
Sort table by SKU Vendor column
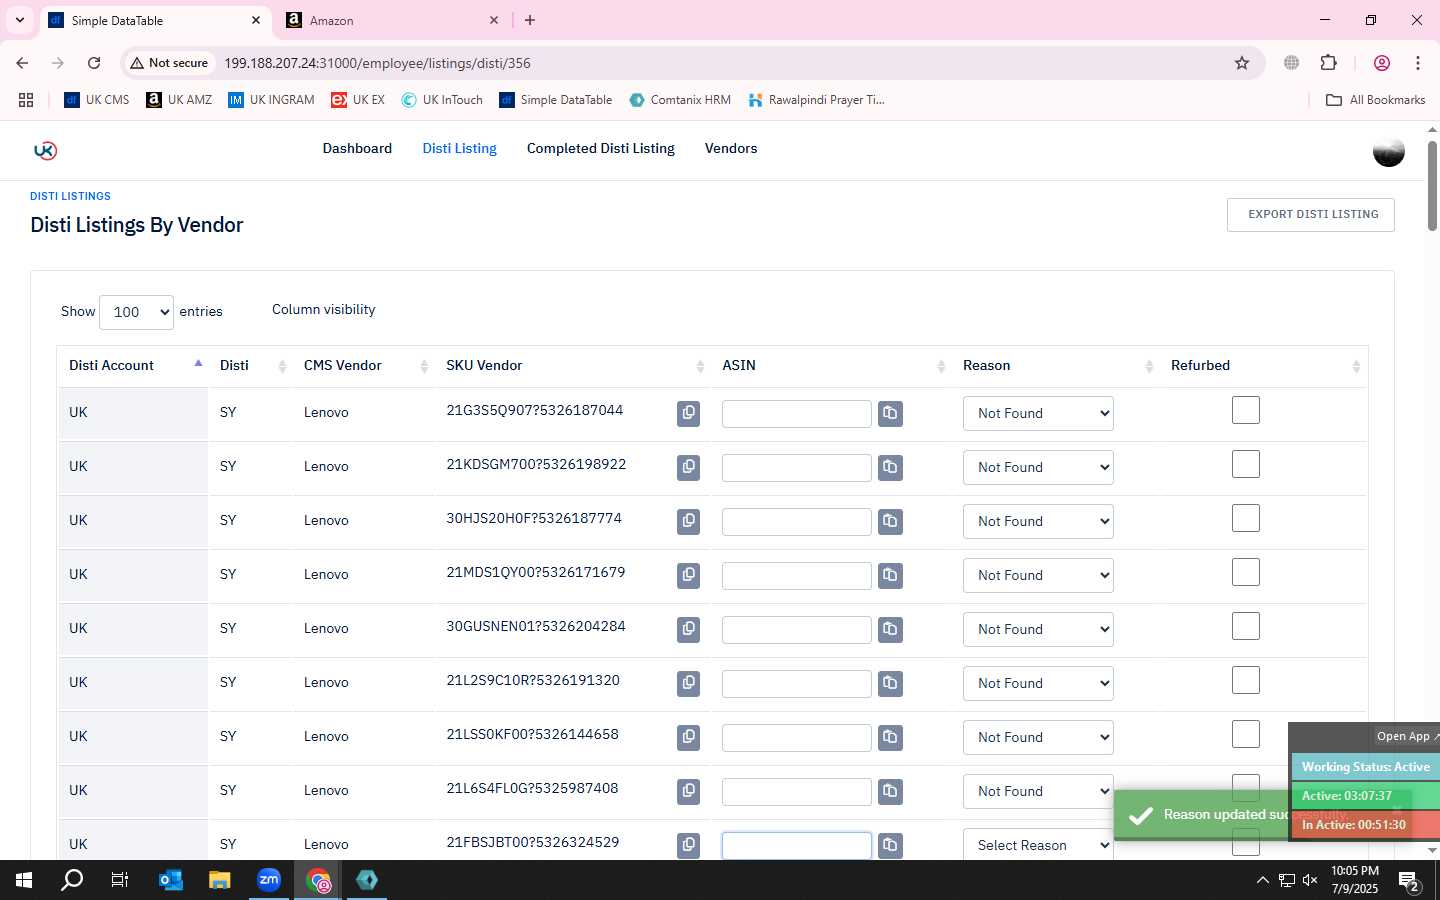(572, 366)
